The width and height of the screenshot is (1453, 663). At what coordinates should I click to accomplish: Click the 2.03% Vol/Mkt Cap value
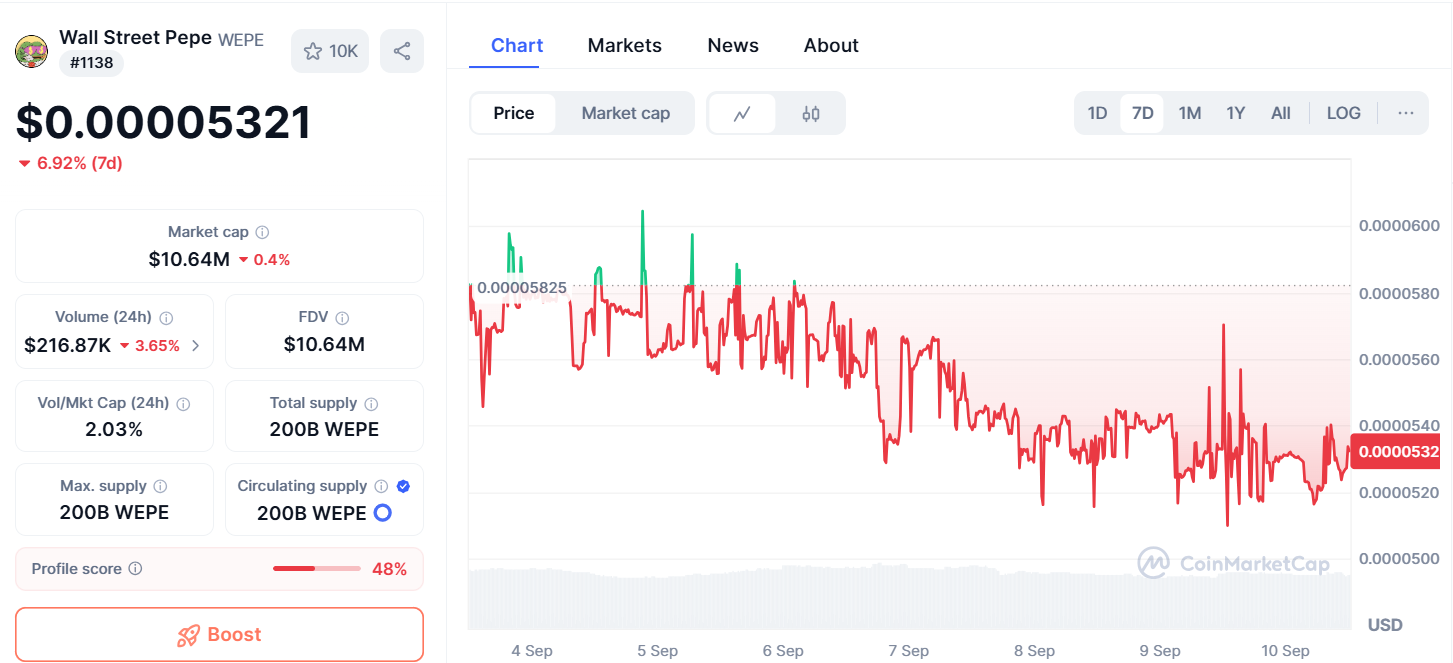point(114,430)
